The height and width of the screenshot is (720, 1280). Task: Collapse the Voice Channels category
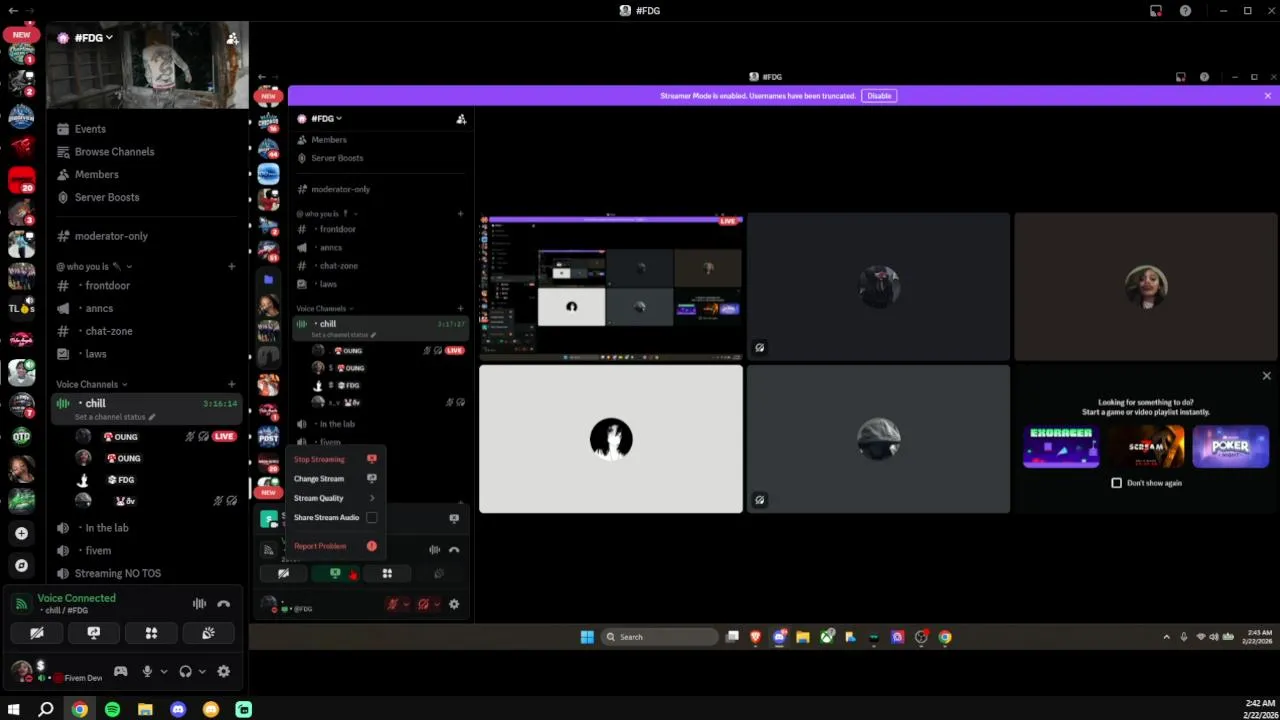click(x=92, y=384)
